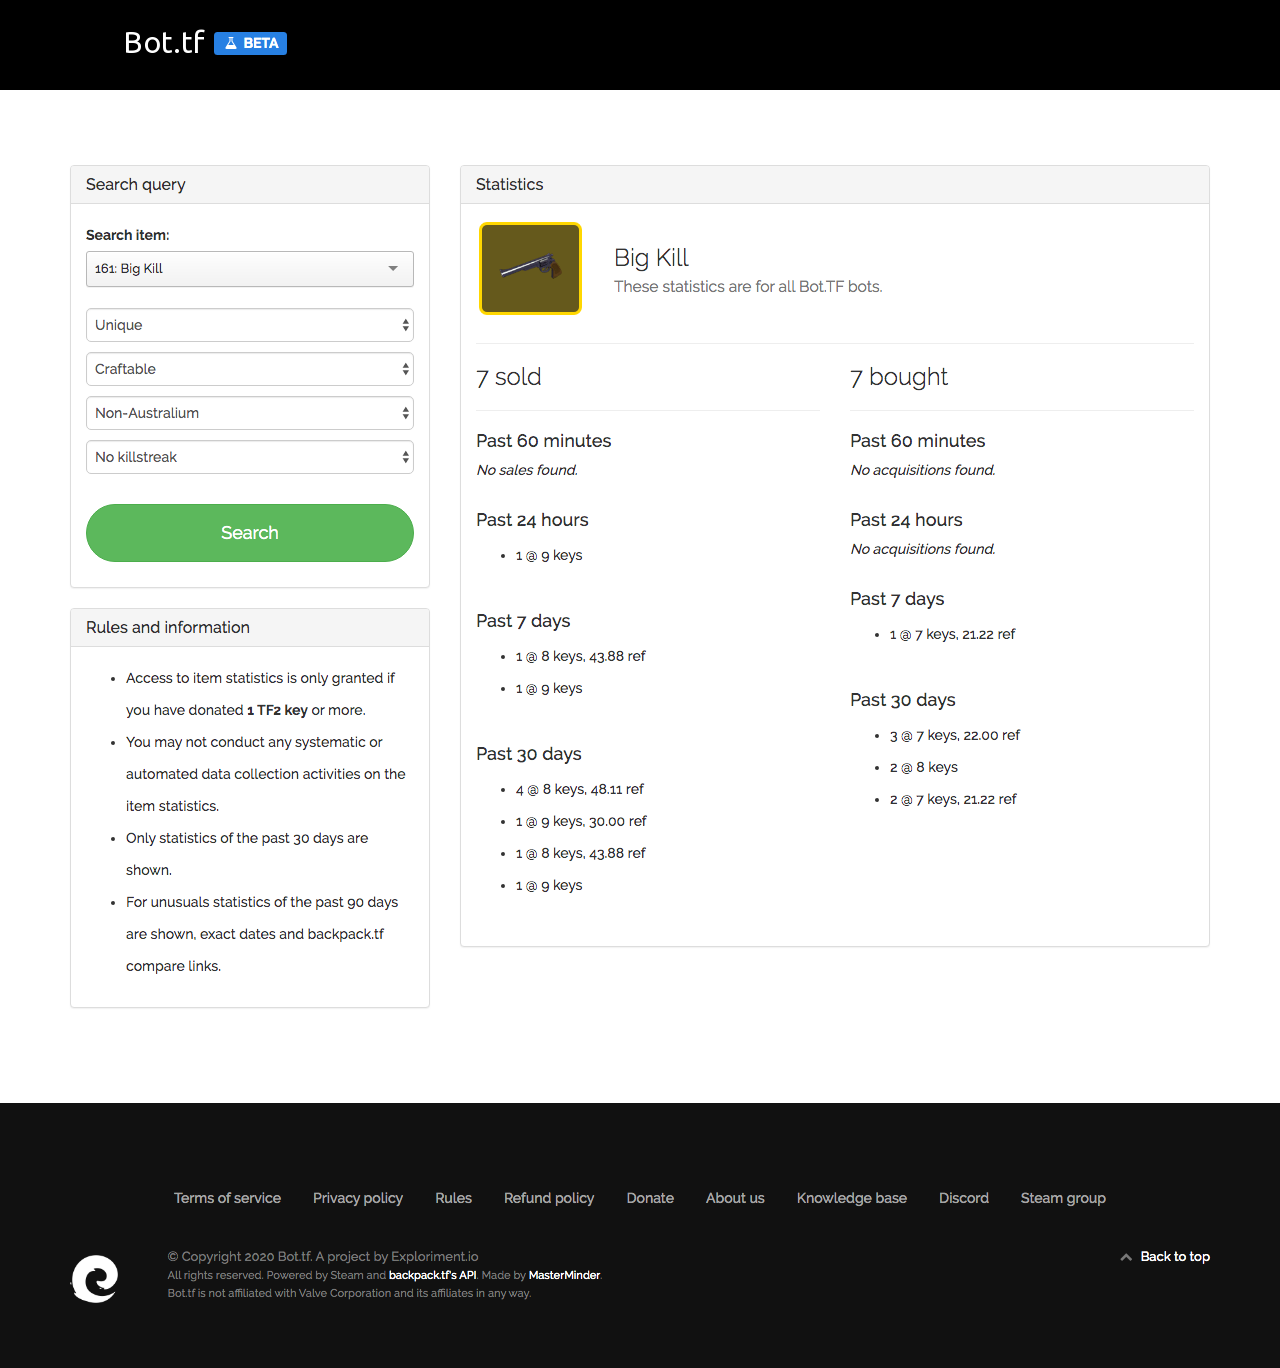
Task: Click 'No sales found.' under Past 60 minutes
Action: pos(527,470)
